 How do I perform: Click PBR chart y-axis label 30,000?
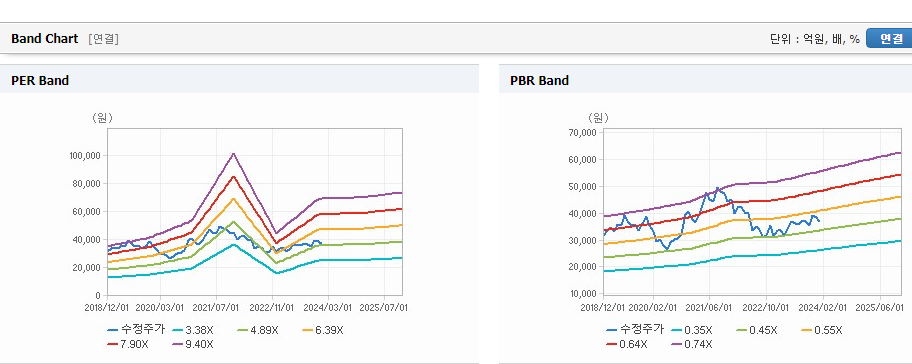[583, 240]
